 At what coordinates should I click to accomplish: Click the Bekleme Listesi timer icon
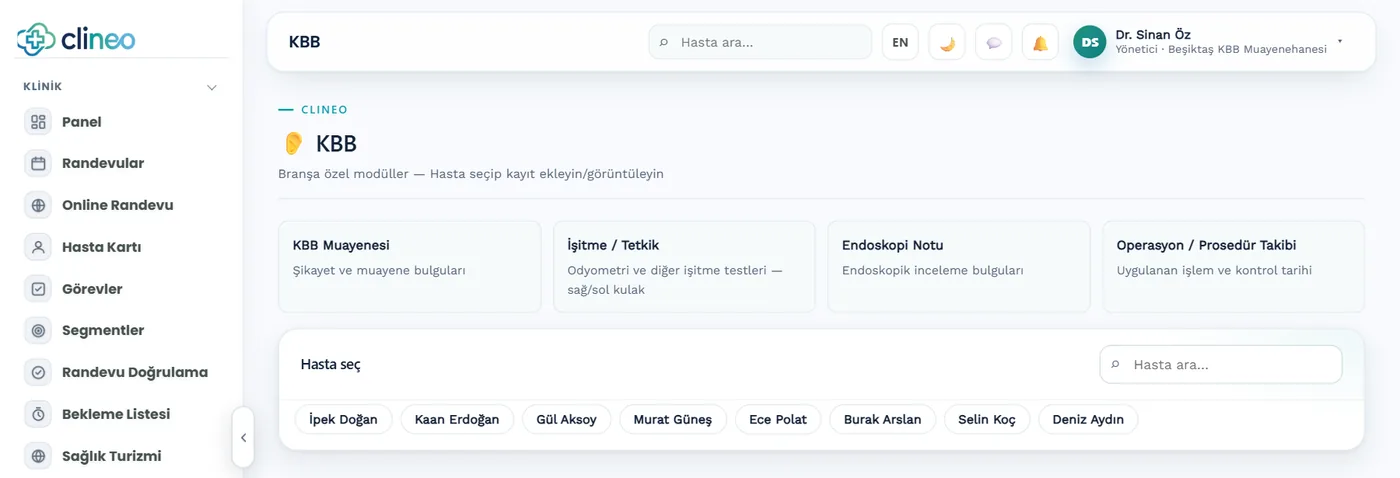(x=38, y=414)
